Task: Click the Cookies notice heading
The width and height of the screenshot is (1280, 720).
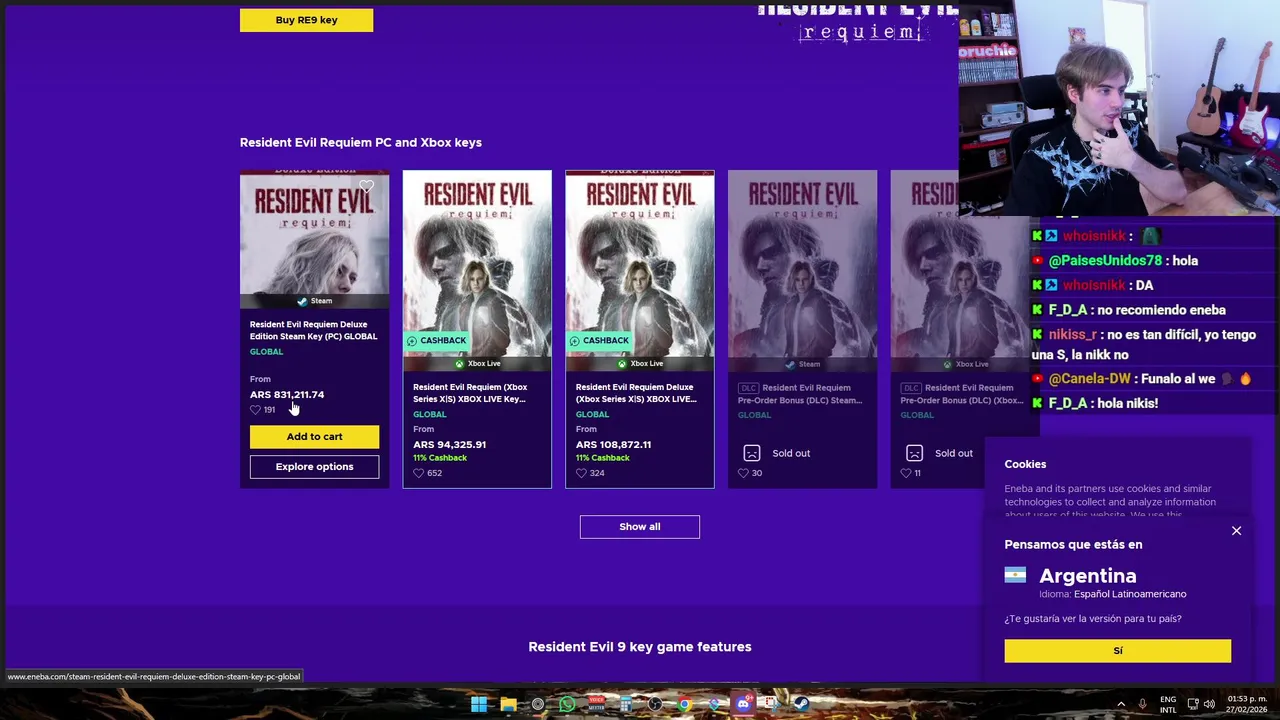Action: 1025,465
